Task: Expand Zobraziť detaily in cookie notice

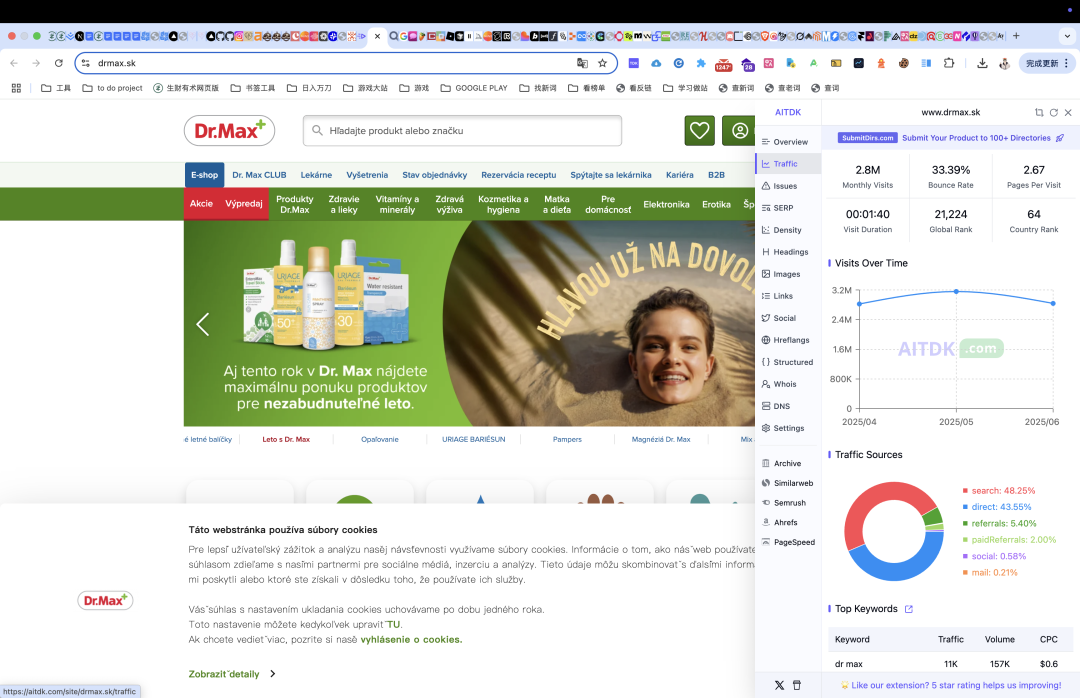Action: [232, 674]
